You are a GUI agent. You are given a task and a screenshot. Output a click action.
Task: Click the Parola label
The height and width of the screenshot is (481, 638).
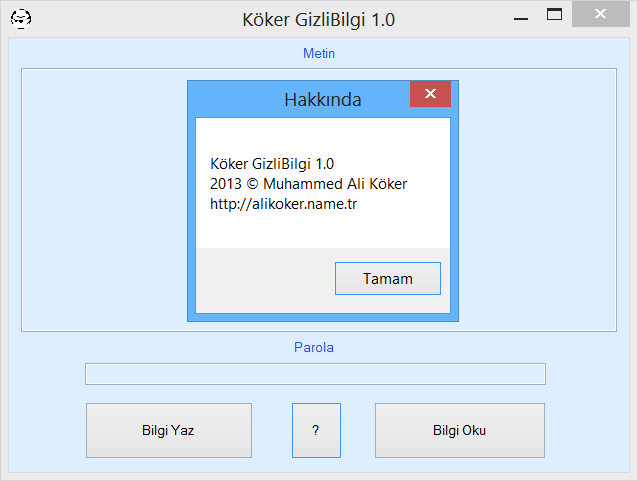(314, 348)
